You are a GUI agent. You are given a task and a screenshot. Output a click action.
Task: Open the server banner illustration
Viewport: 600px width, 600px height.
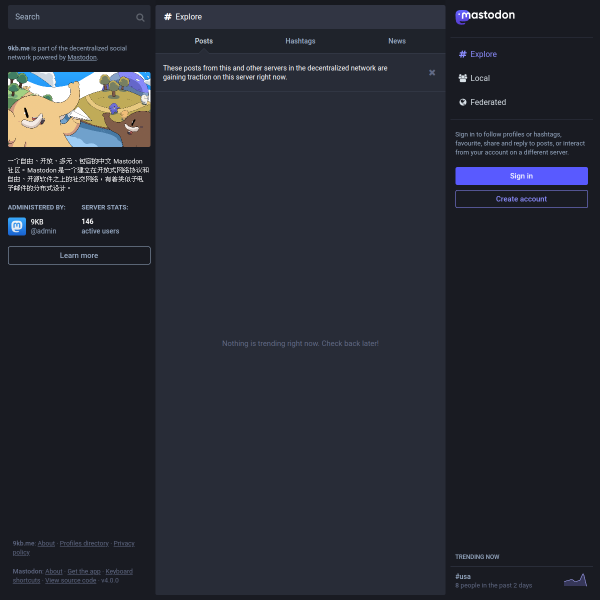coord(79,109)
